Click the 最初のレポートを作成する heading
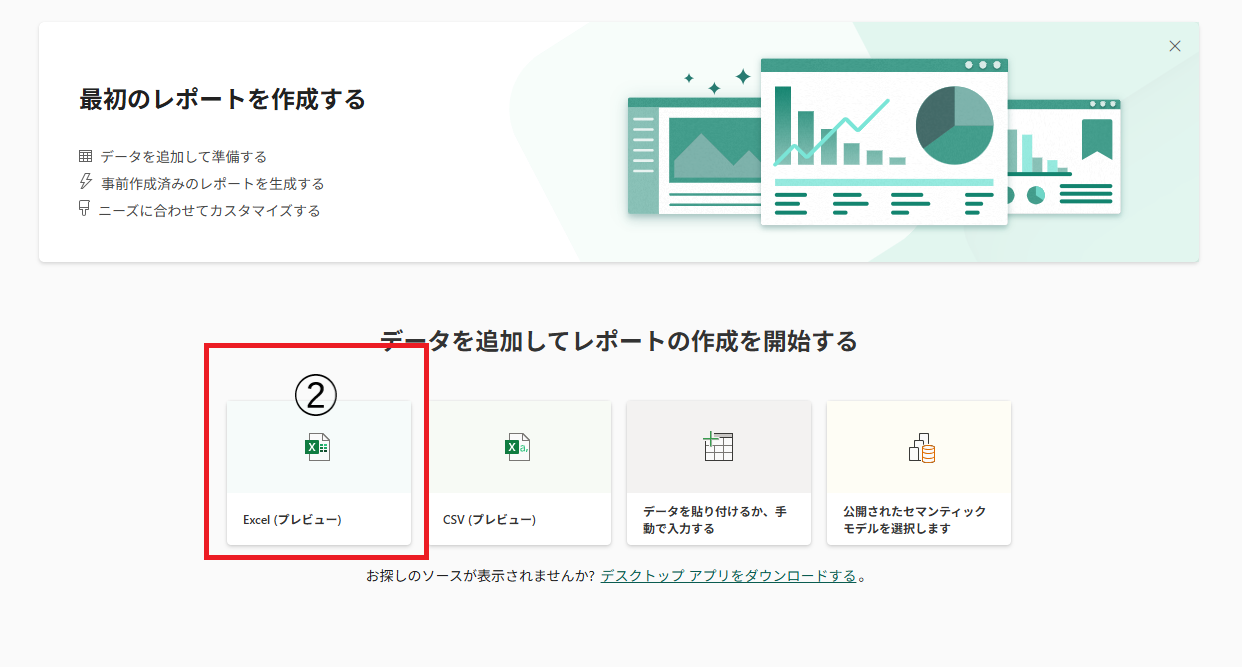 pyautogui.click(x=222, y=100)
